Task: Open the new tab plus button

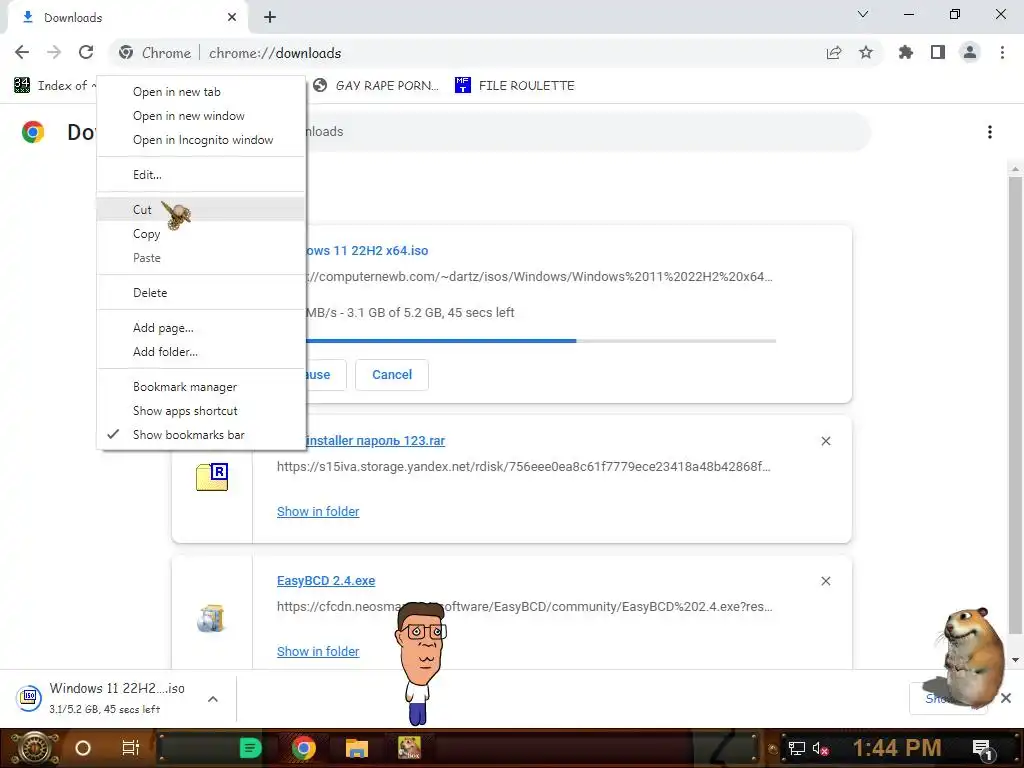Action: click(x=270, y=18)
